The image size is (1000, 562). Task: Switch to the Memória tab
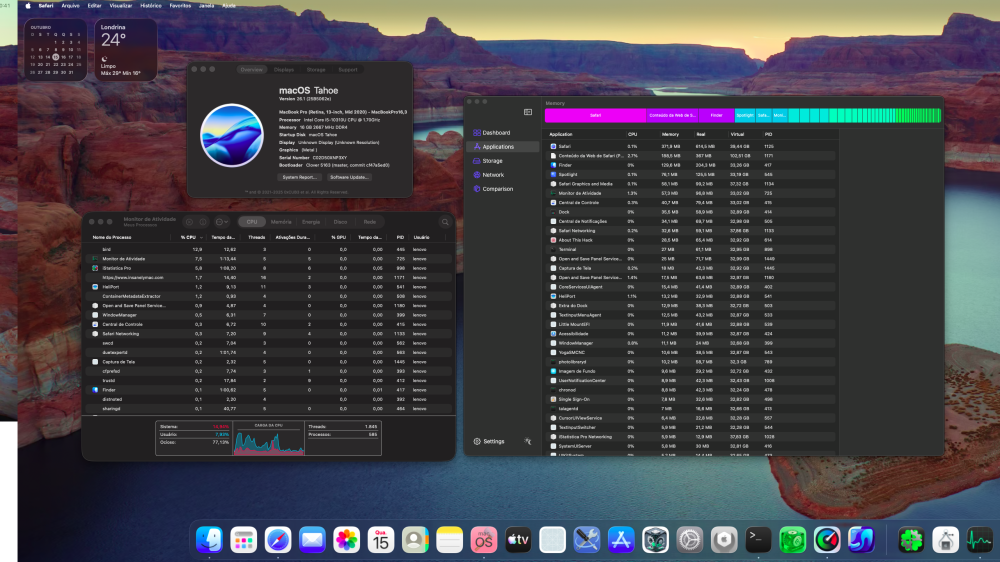click(x=281, y=222)
